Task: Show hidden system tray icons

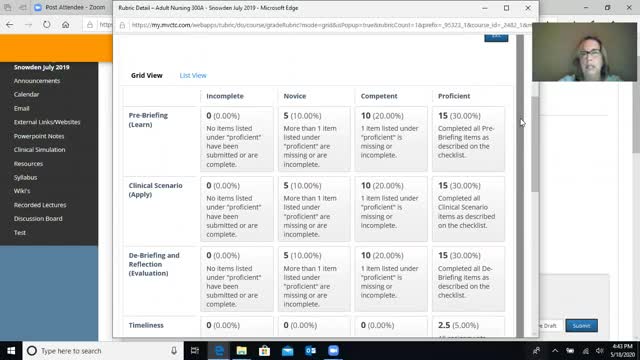Action: click(x=555, y=351)
